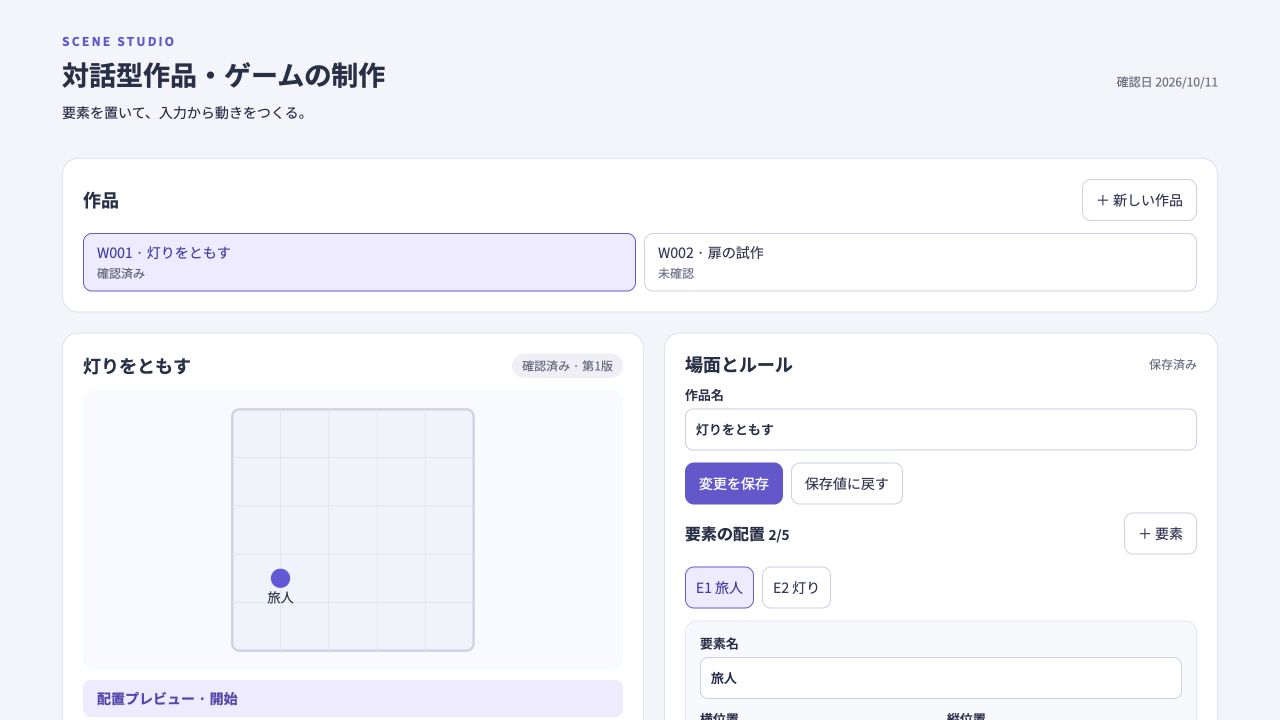This screenshot has width=1280, height=720.
Task: Click the 対話型作品・ゲームの制作 title
Action: [x=223, y=75]
